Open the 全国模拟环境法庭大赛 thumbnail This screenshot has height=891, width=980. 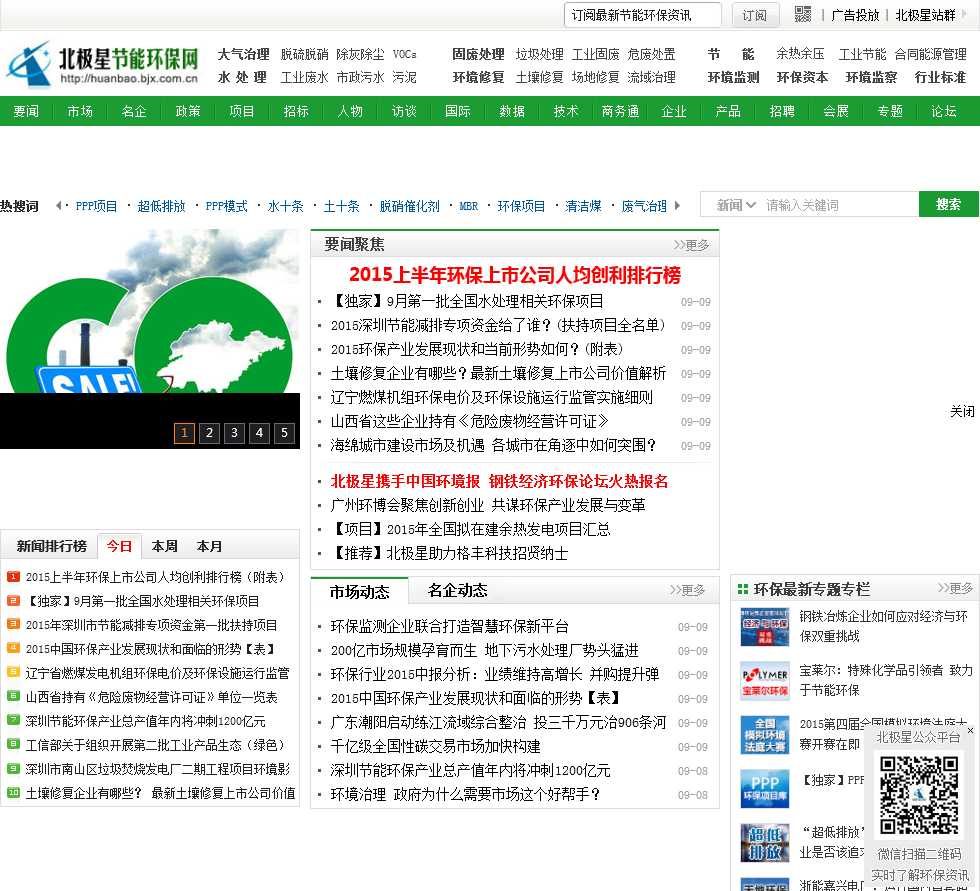[764, 735]
